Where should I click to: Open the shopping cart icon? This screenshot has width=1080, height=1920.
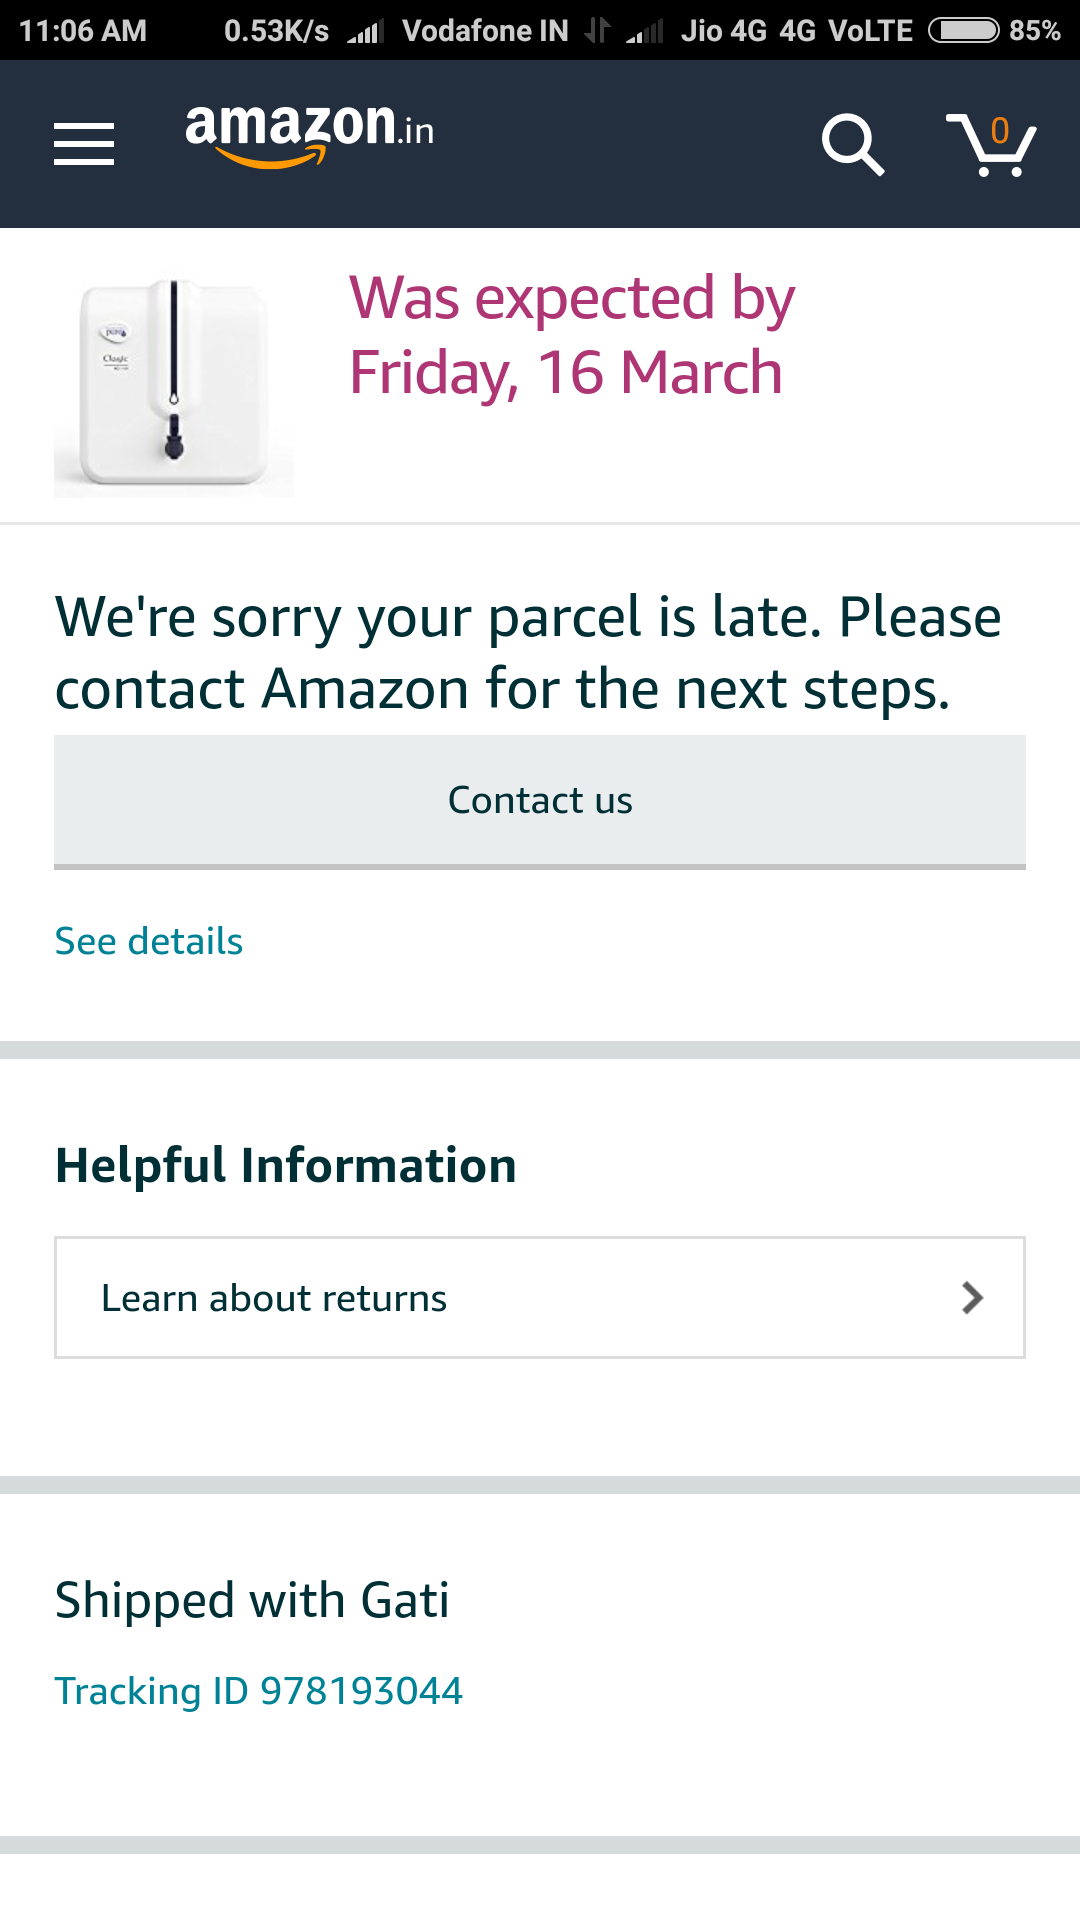(x=991, y=144)
